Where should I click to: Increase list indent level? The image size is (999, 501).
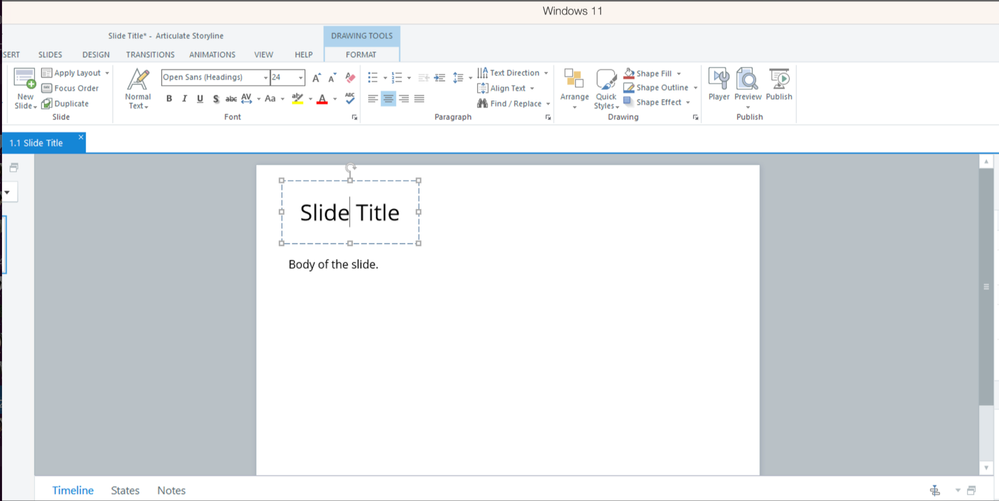(x=440, y=78)
